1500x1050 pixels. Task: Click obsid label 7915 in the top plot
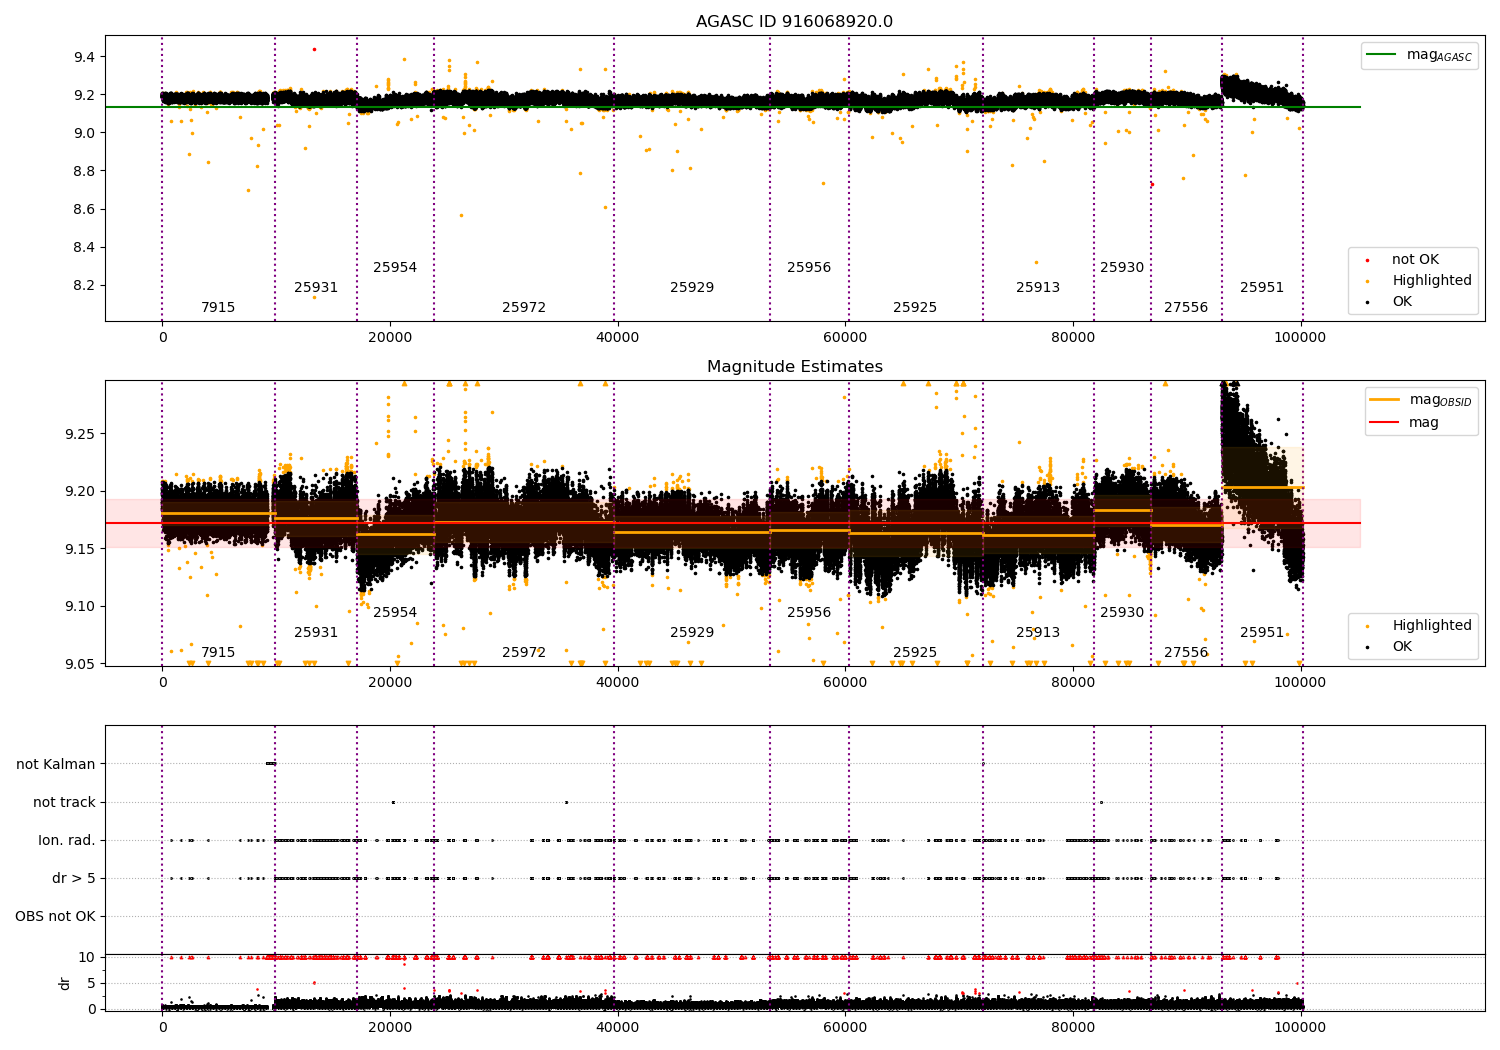click(218, 308)
